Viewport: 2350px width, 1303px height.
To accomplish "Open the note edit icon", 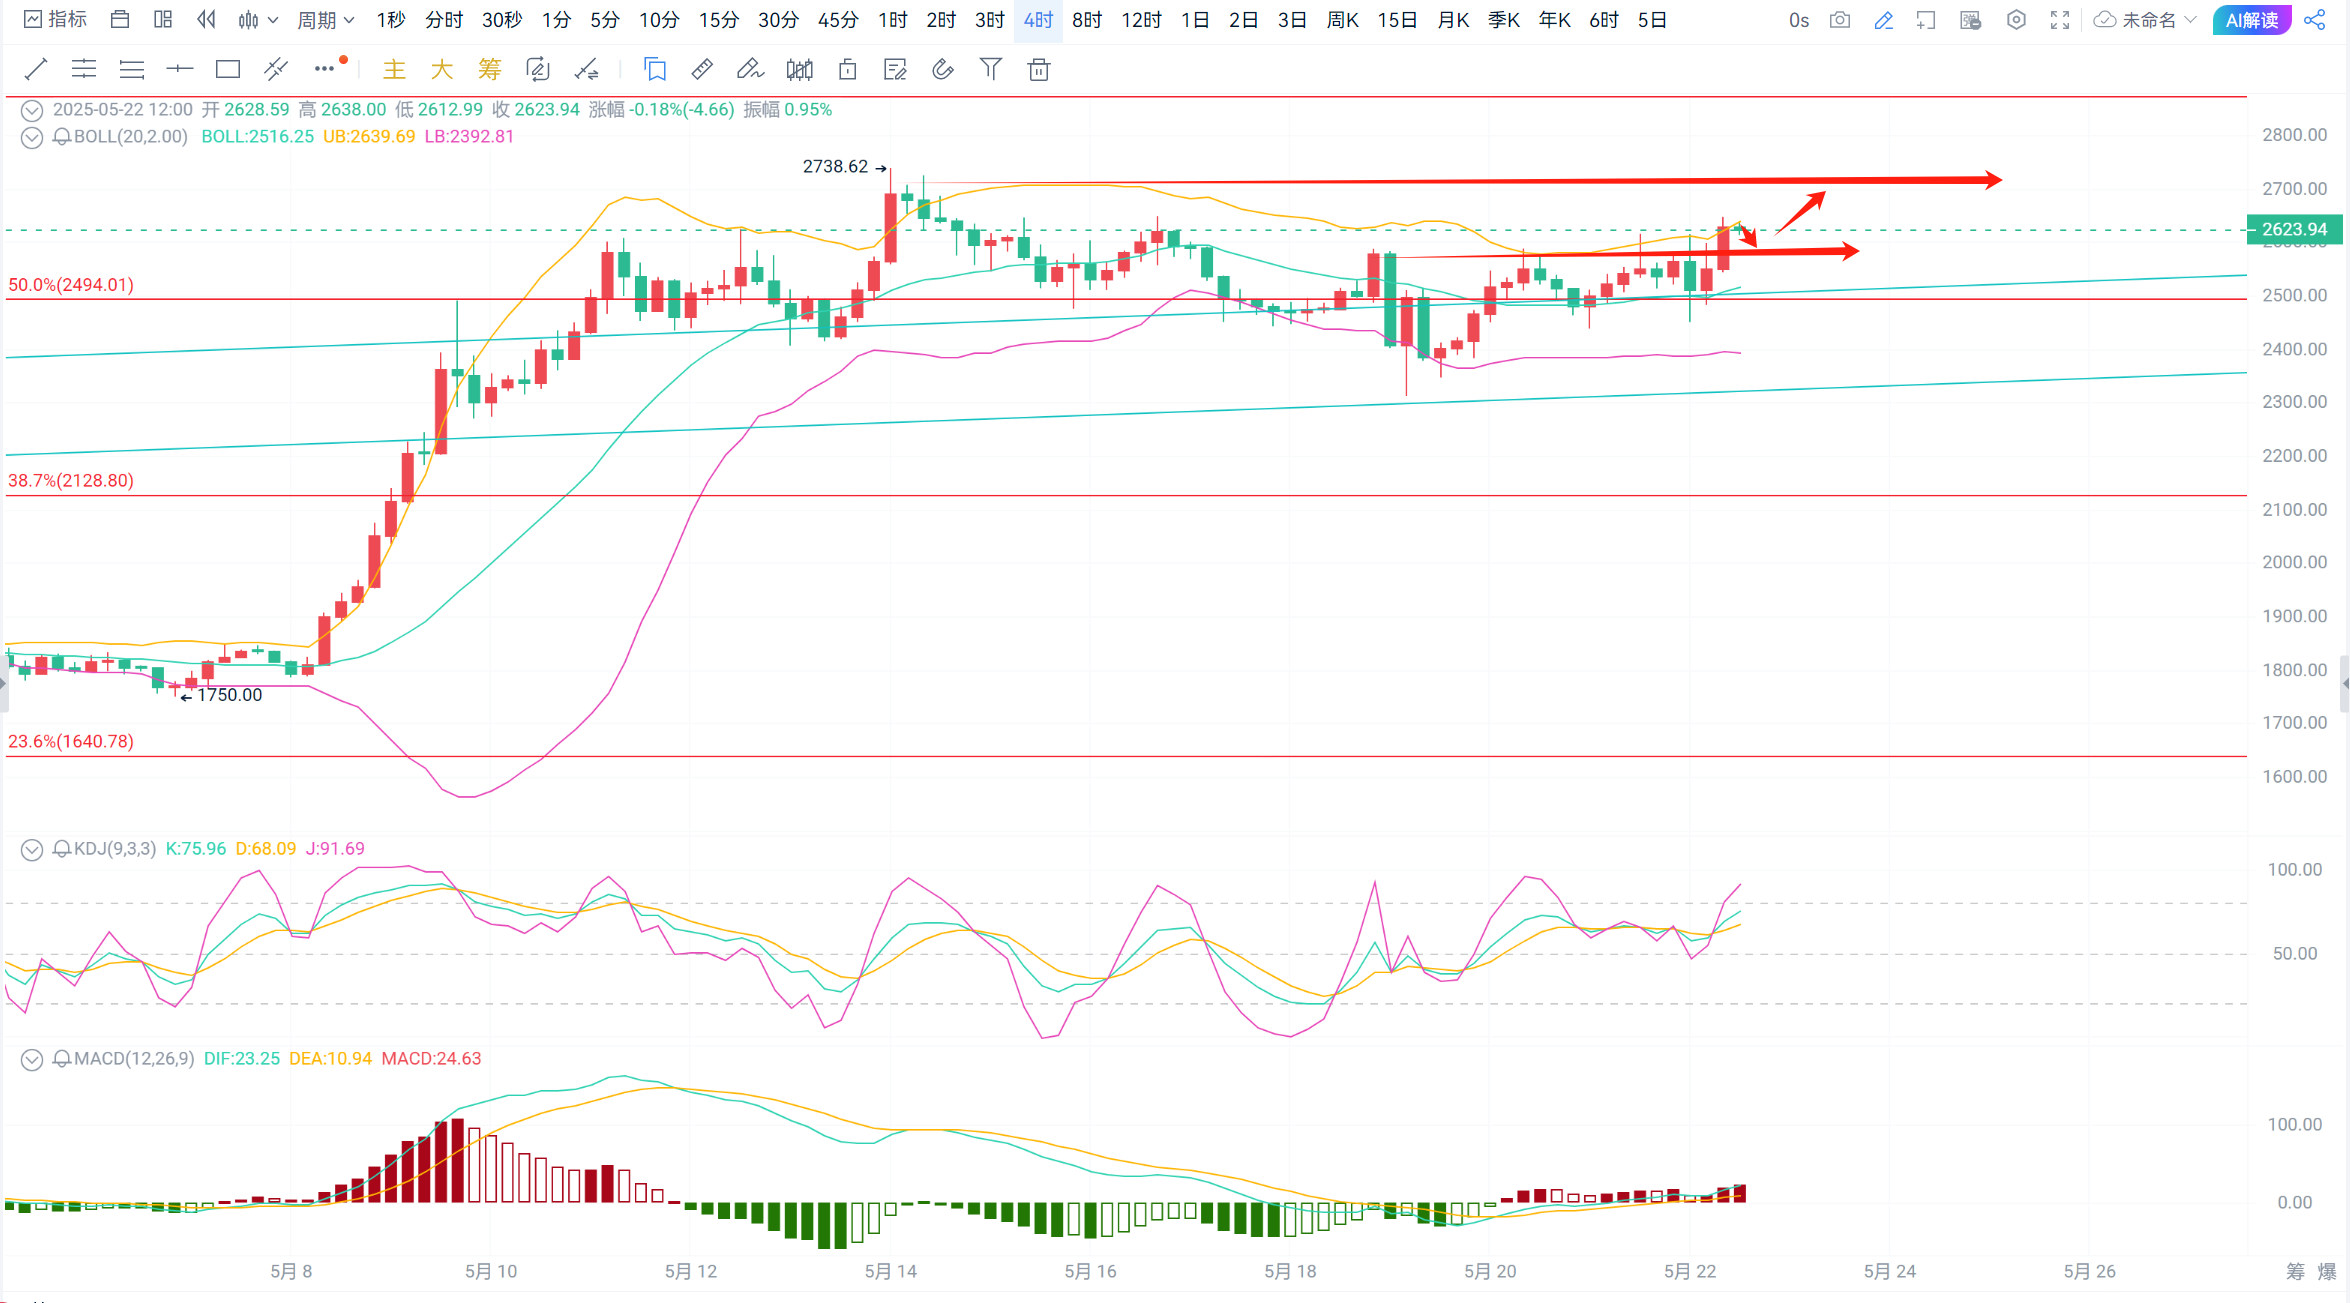I will click(x=895, y=69).
